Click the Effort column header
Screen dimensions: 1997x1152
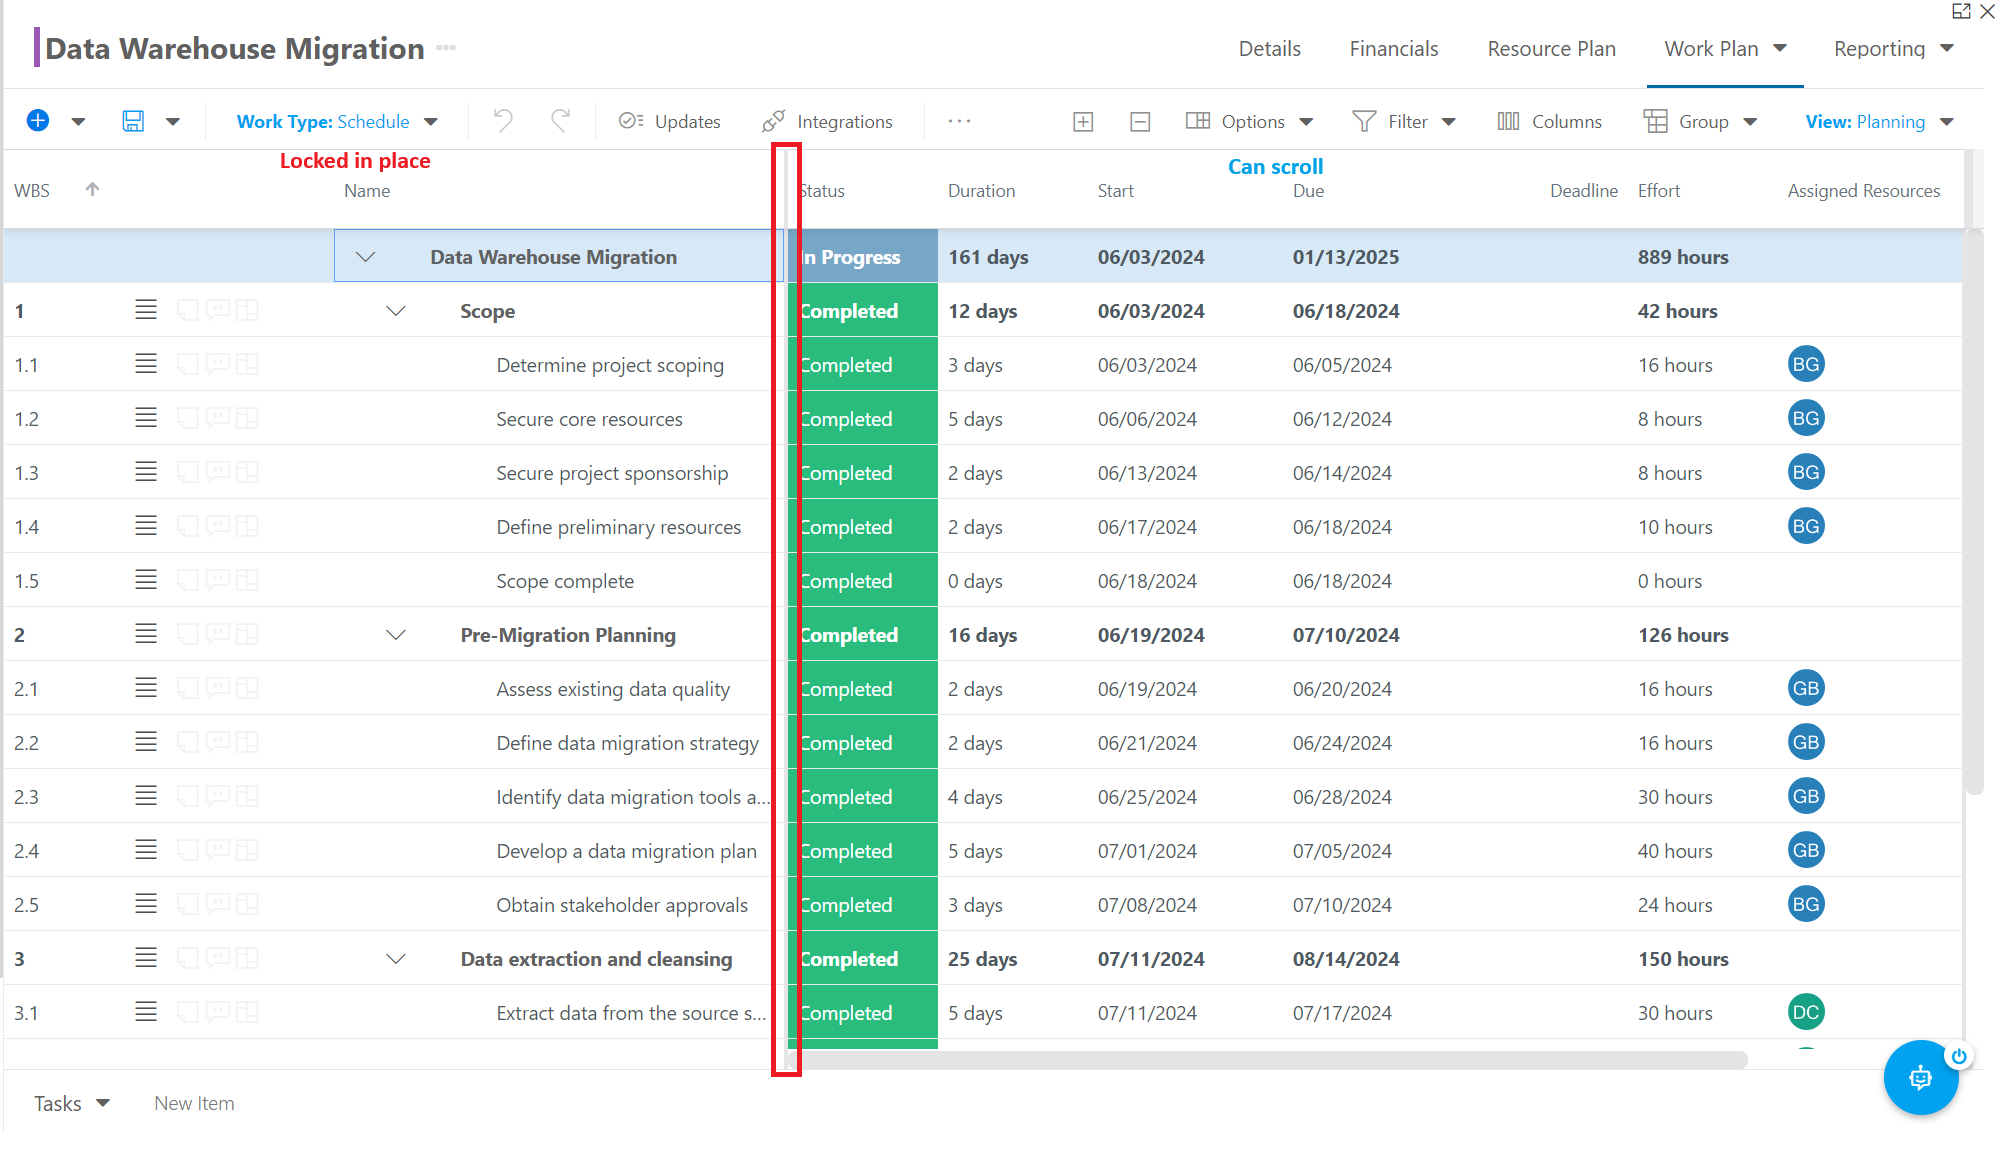click(1659, 190)
